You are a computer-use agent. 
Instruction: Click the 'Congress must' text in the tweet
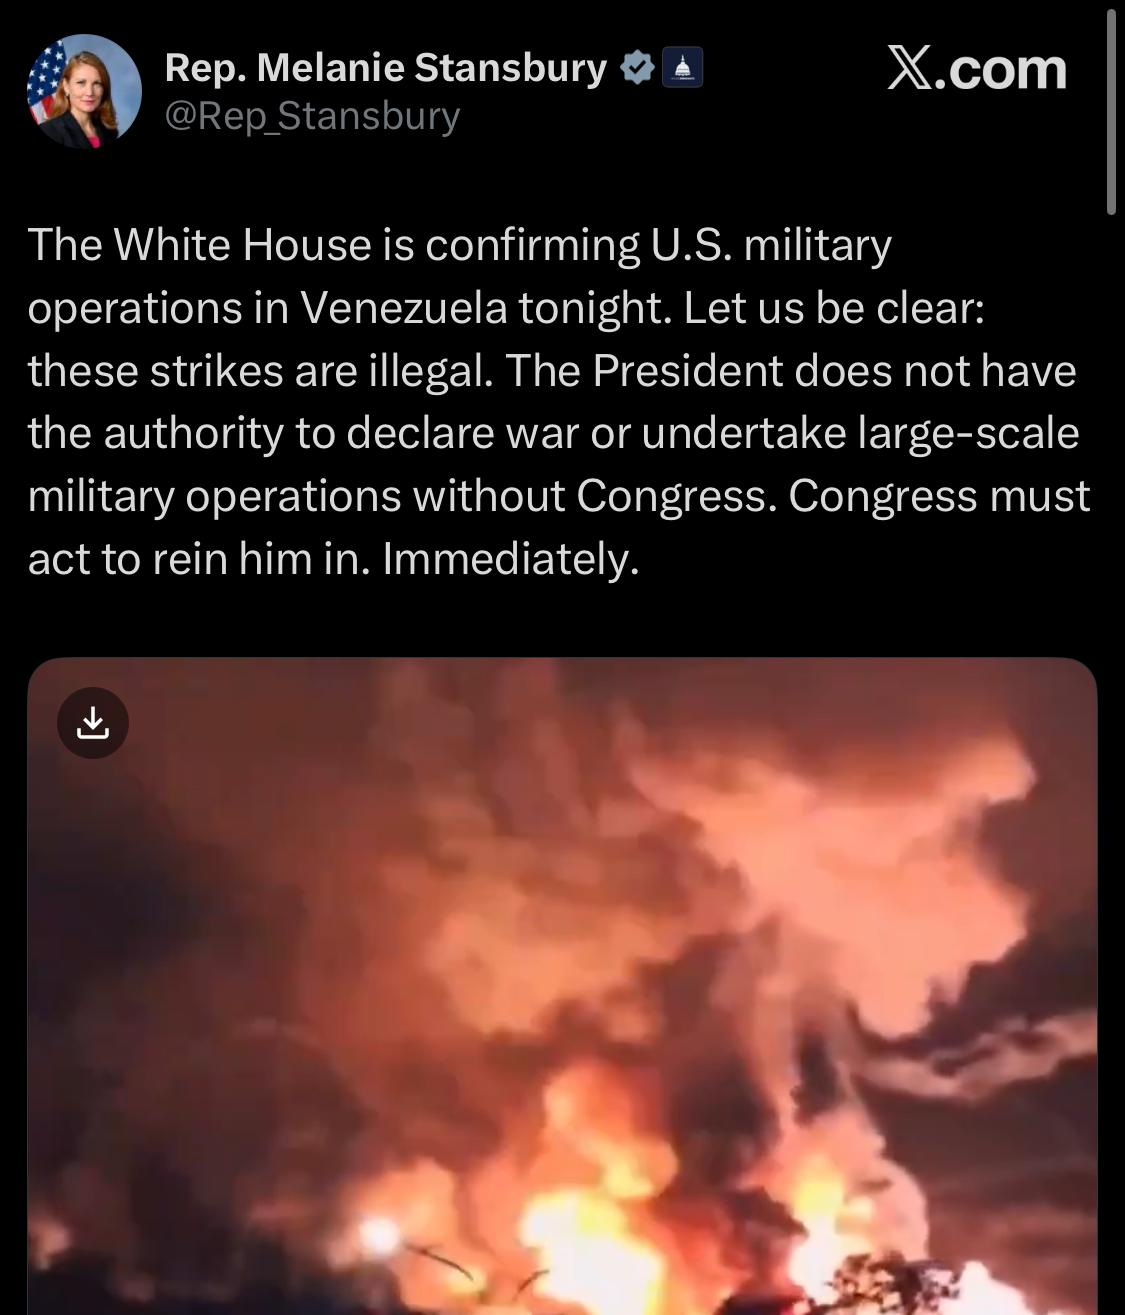[x=938, y=496]
